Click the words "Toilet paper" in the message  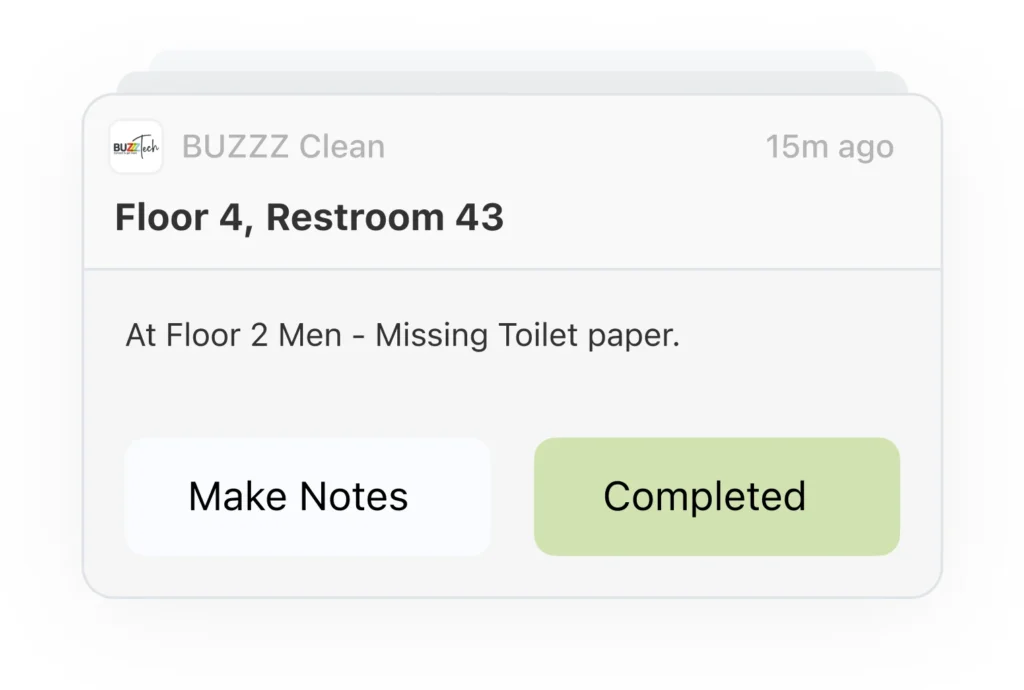[x=588, y=335]
